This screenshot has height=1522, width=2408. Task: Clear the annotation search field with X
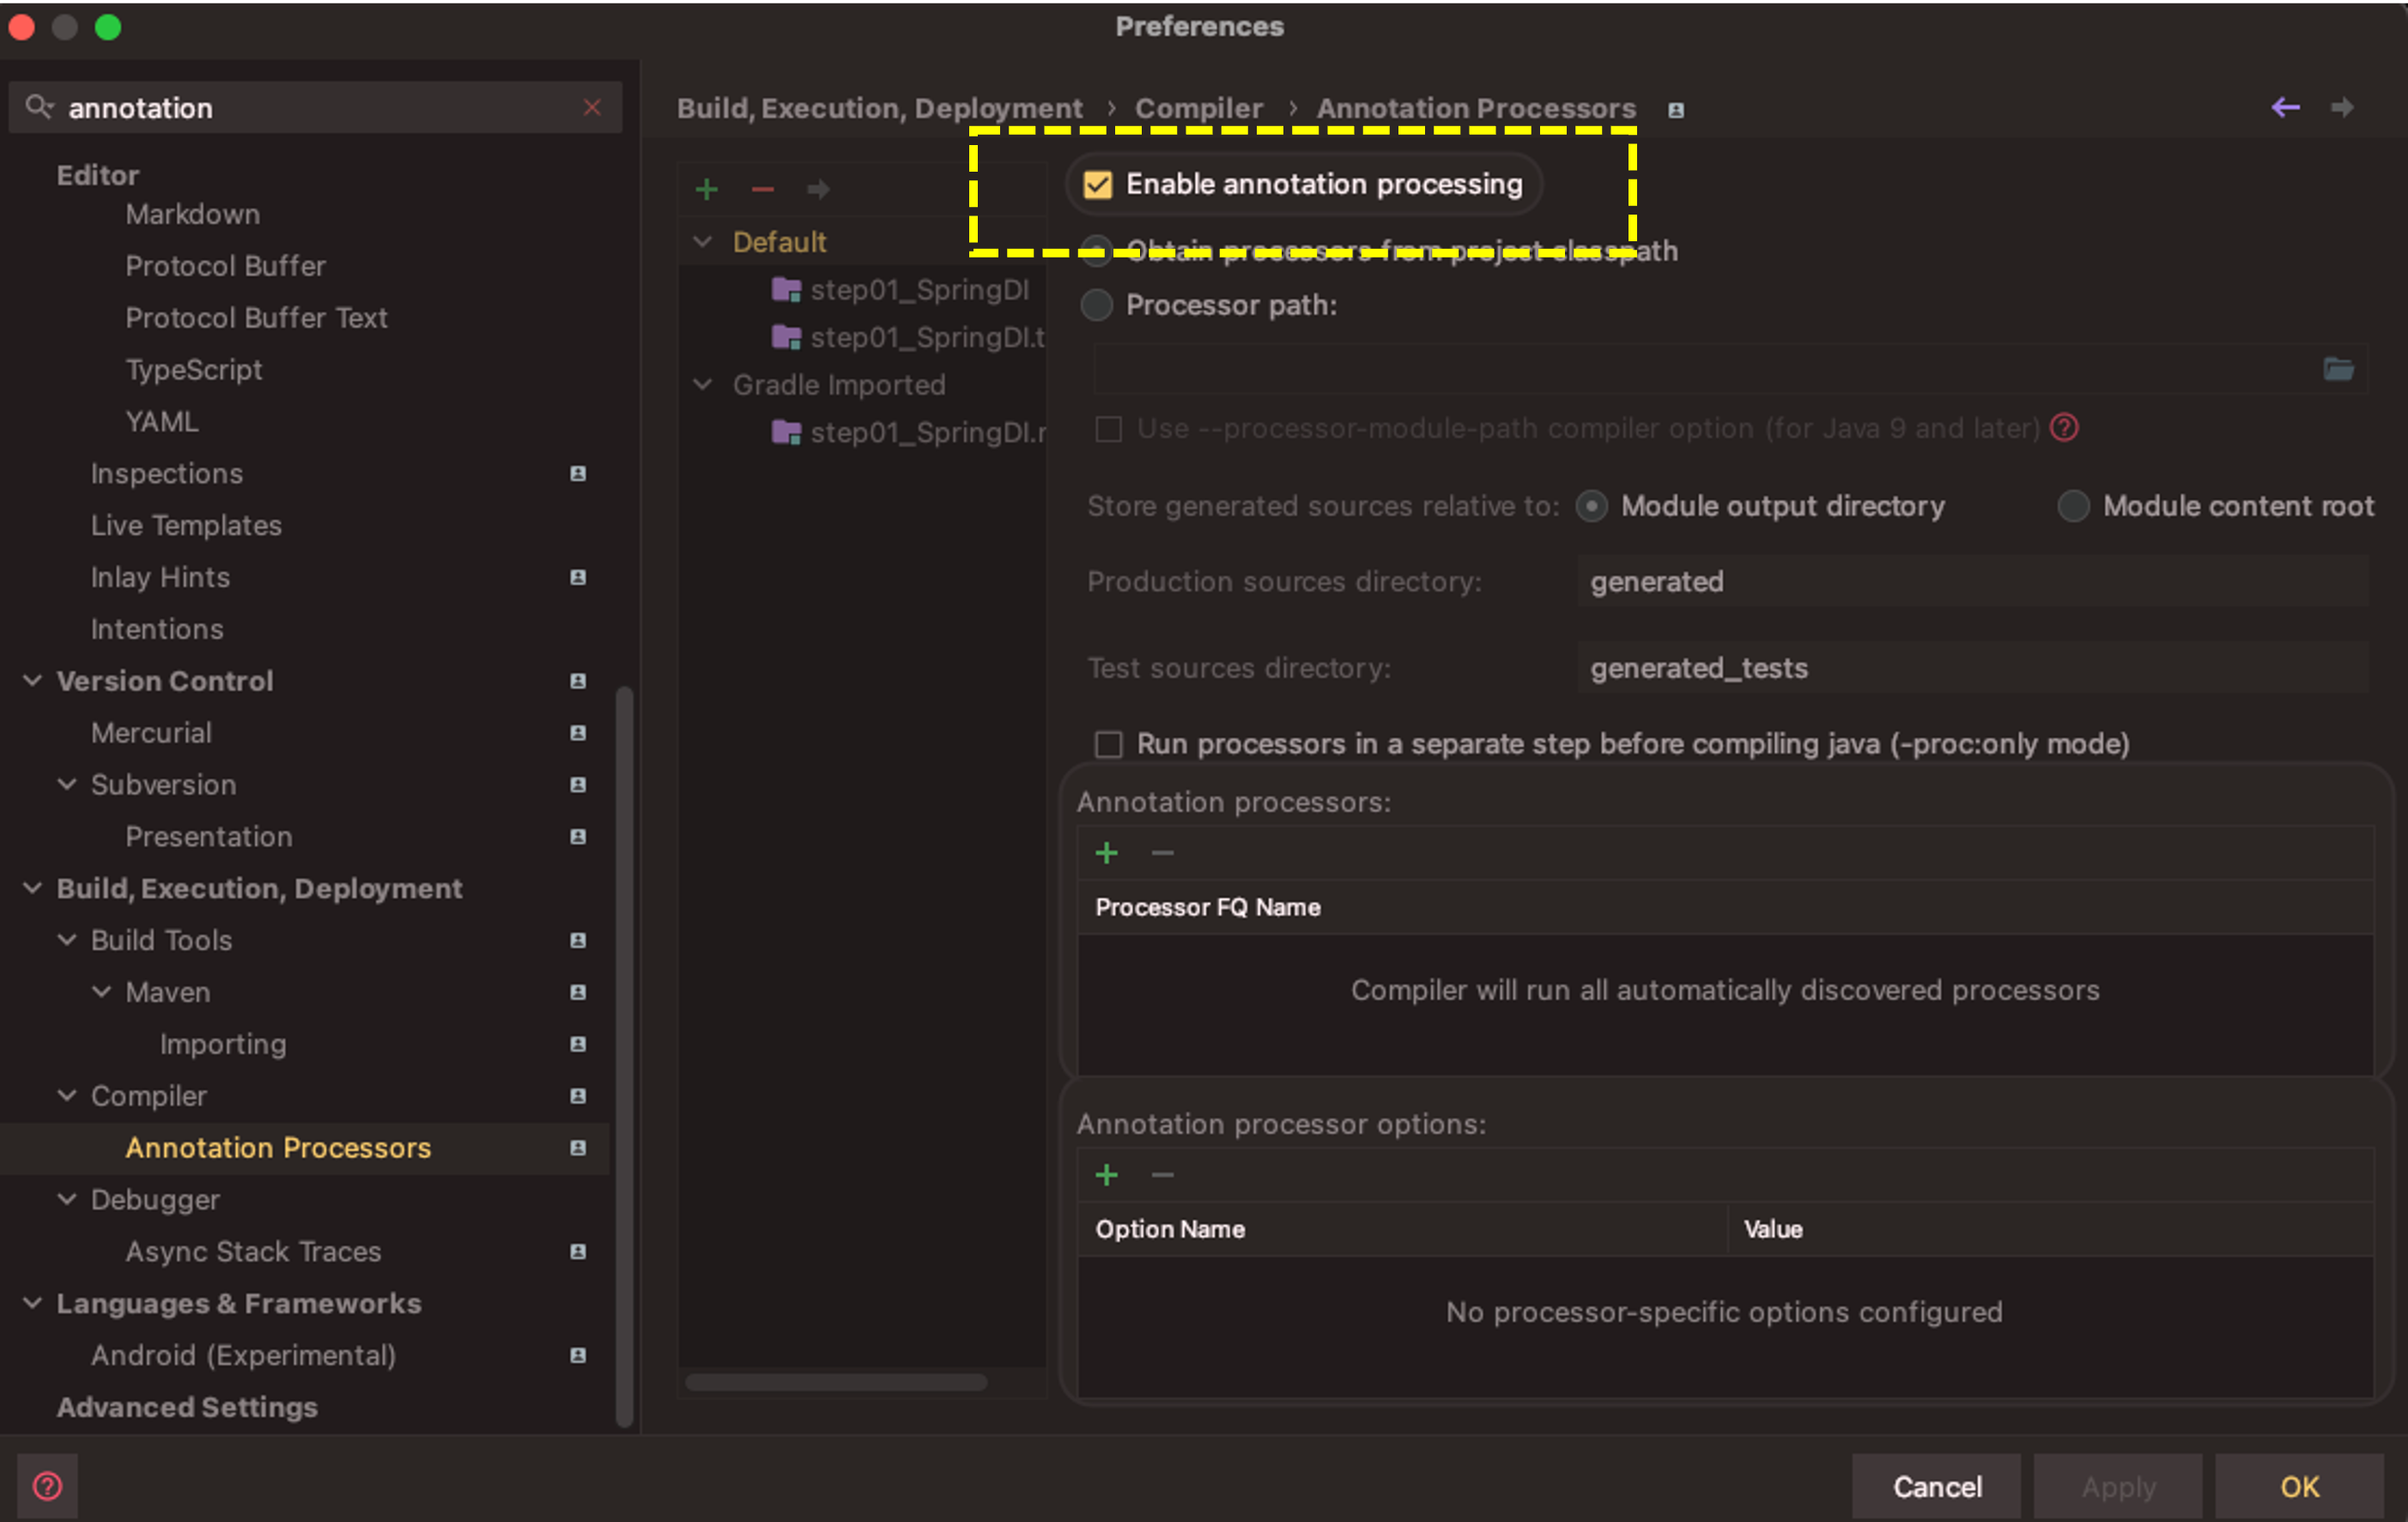pos(592,107)
